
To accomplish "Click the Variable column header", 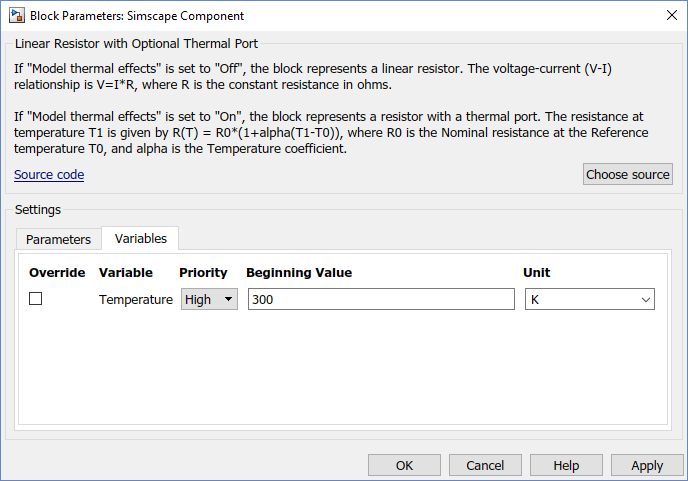I will (x=126, y=272).
